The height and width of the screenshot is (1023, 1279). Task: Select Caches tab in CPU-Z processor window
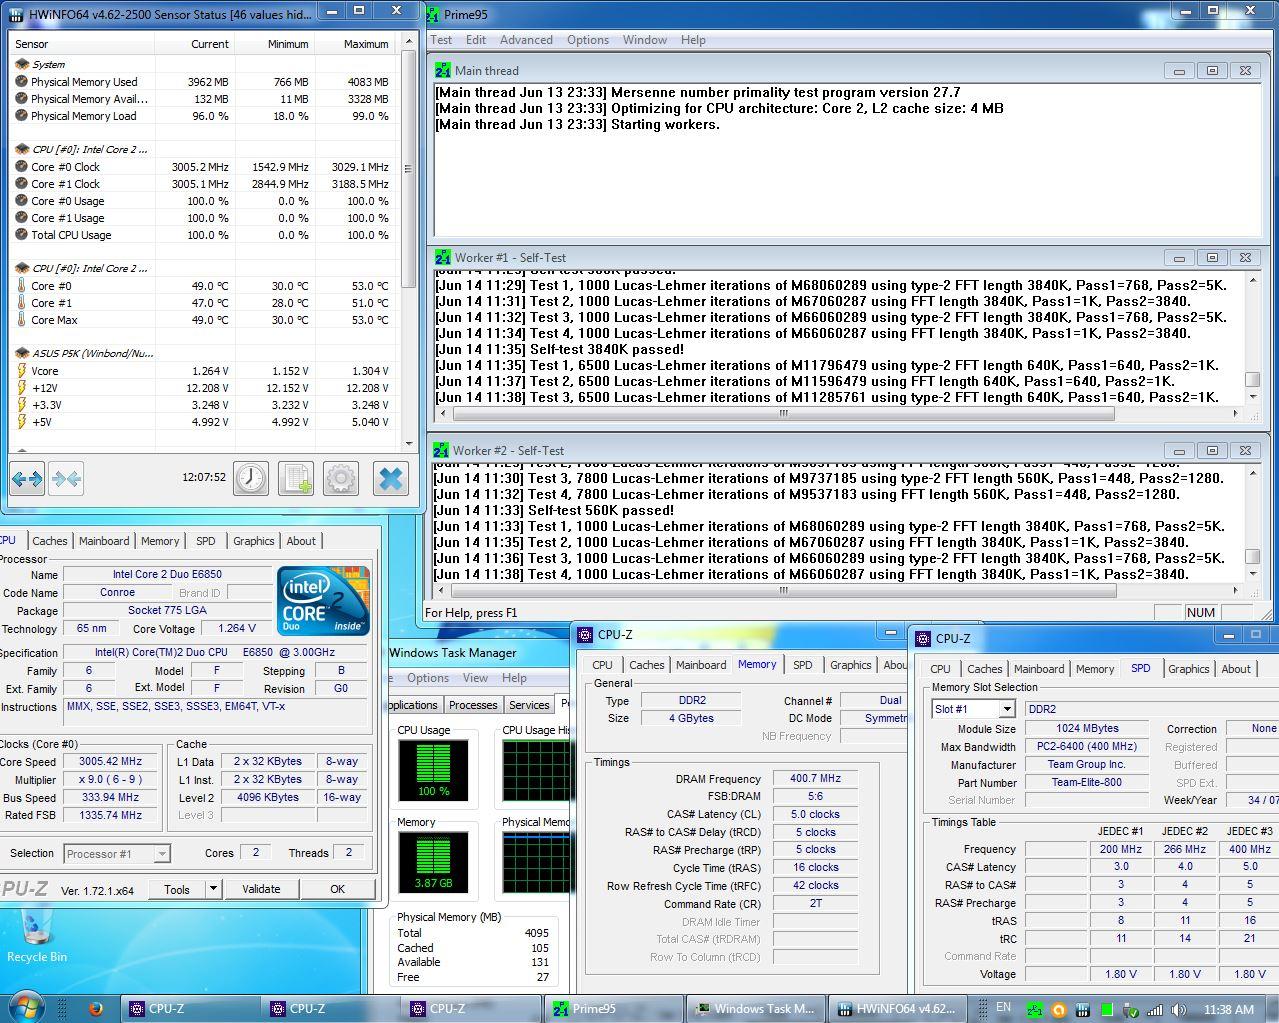pyautogui.click(x=50, y=541)
